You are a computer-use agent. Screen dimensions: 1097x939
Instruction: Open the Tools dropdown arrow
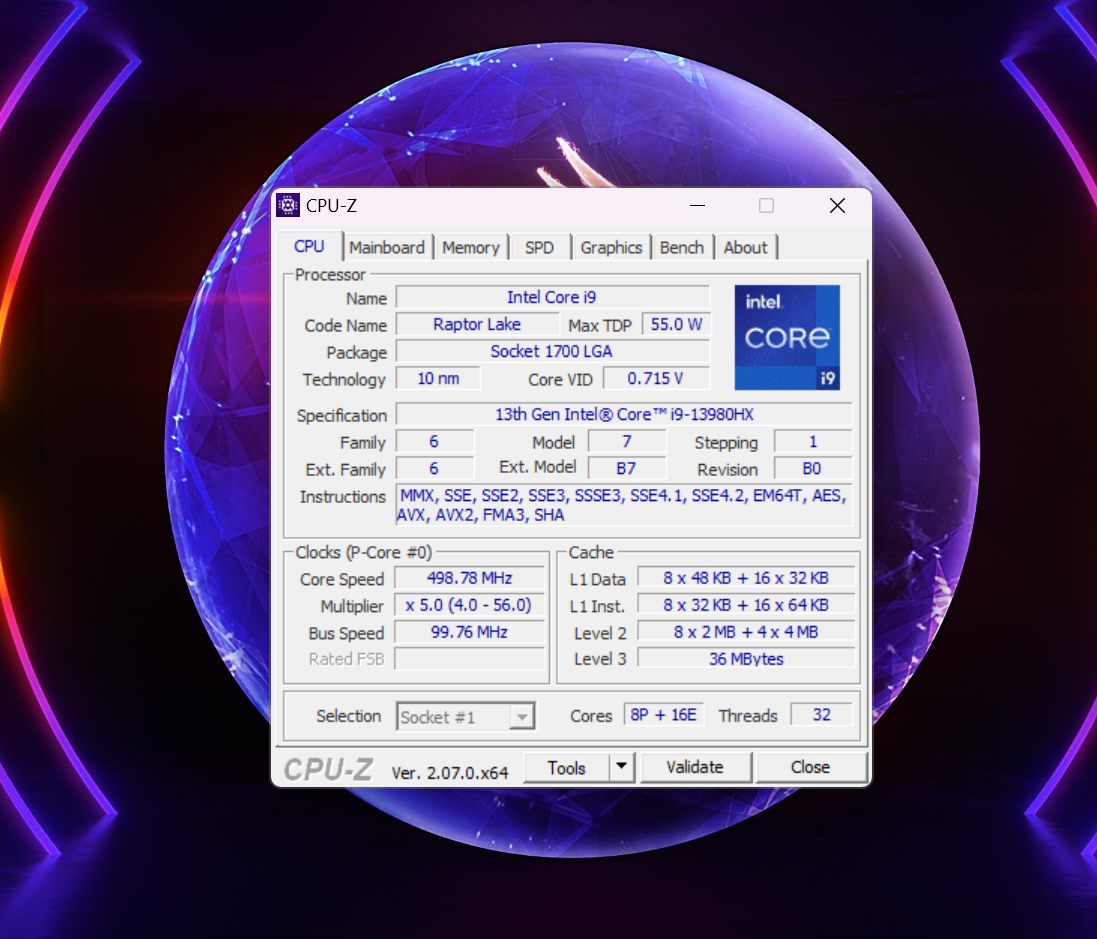(621, 767)
